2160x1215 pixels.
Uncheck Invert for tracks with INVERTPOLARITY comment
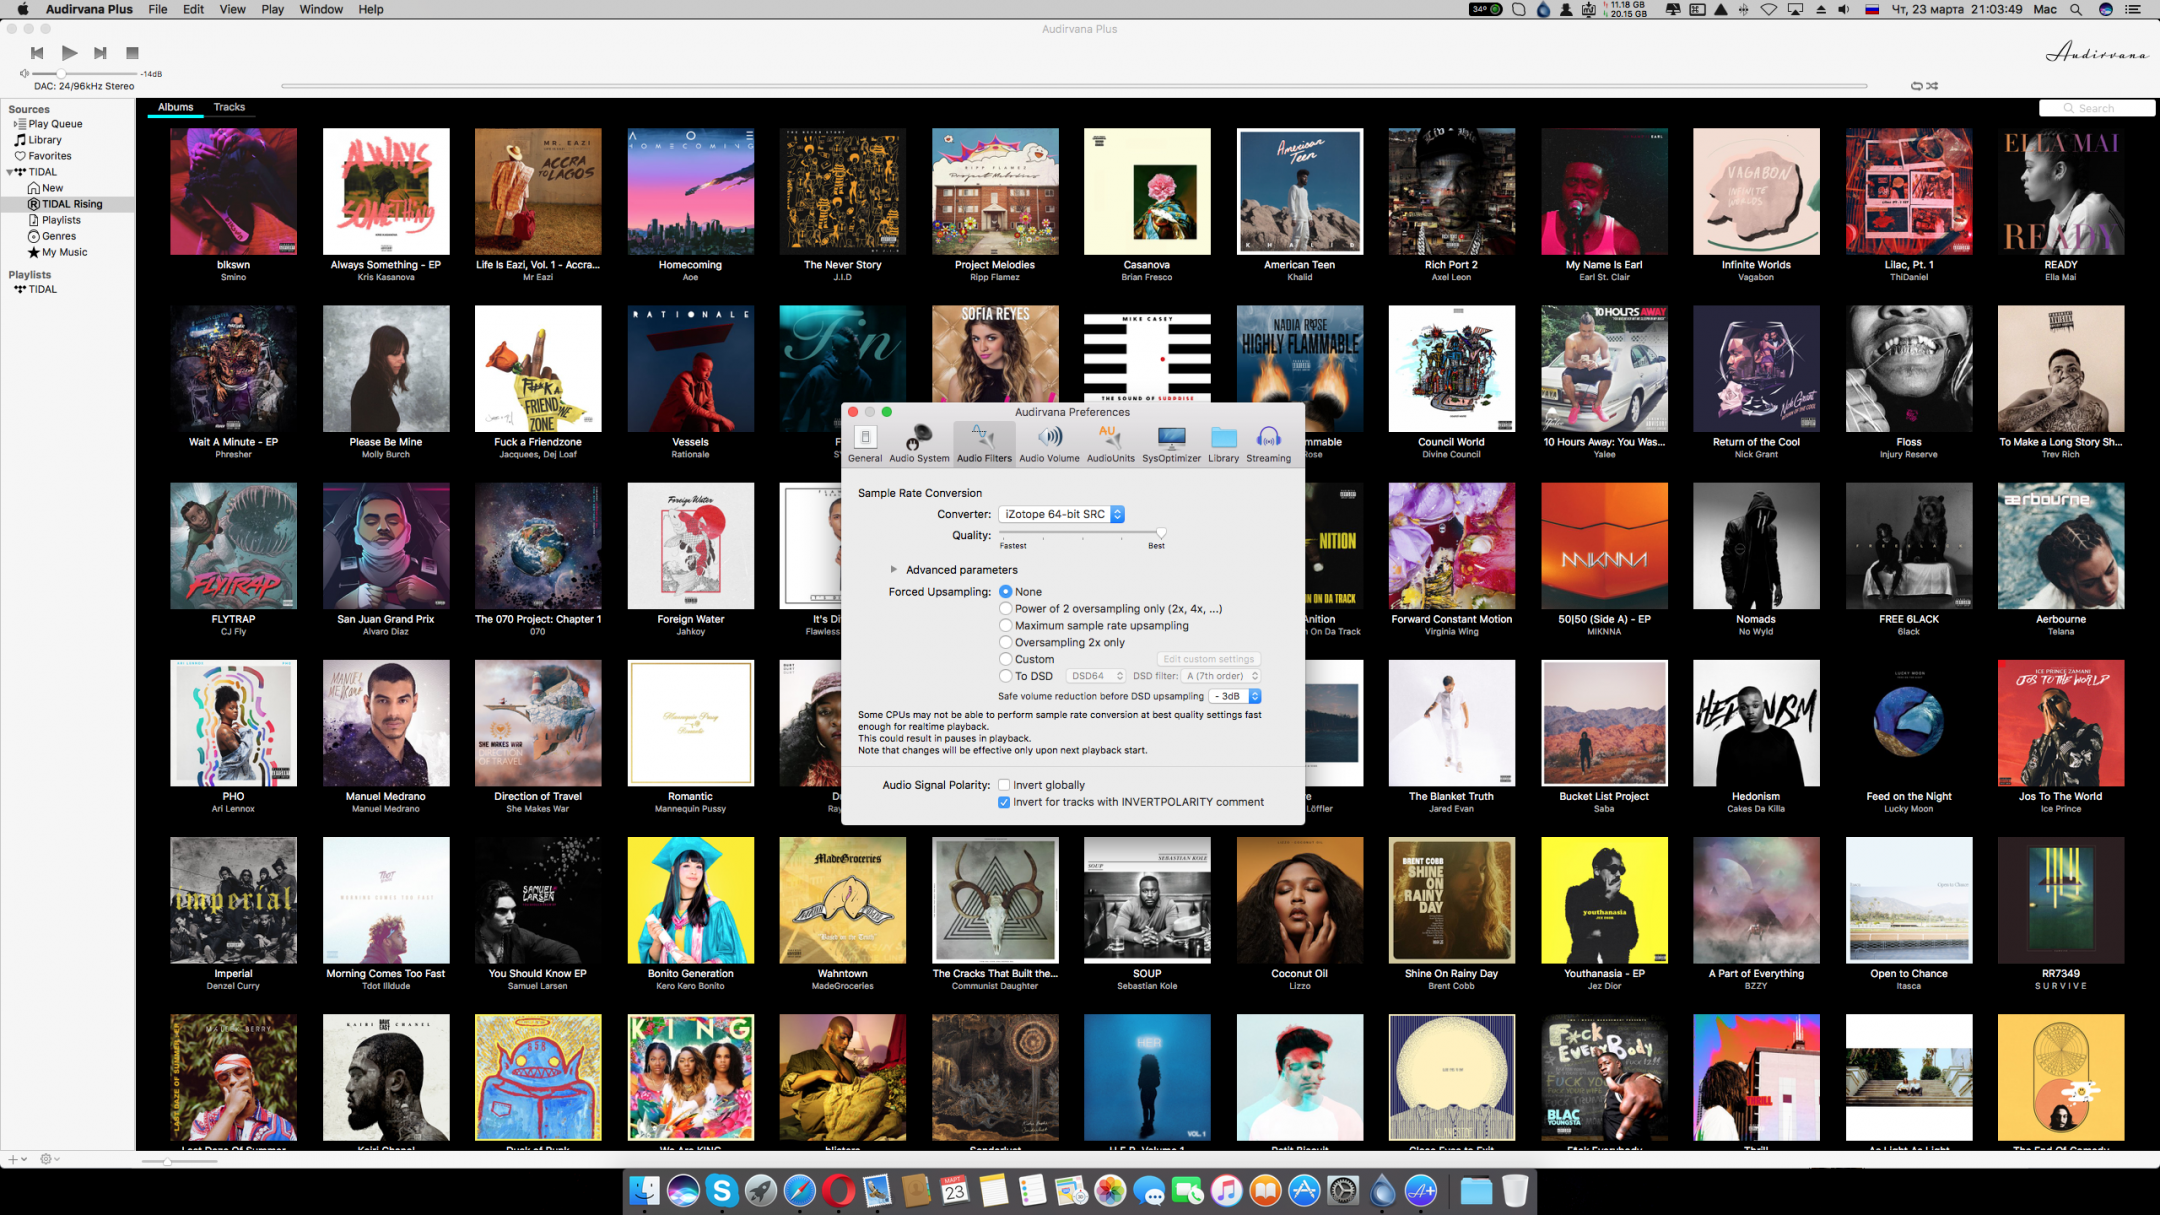(1004, 803)
